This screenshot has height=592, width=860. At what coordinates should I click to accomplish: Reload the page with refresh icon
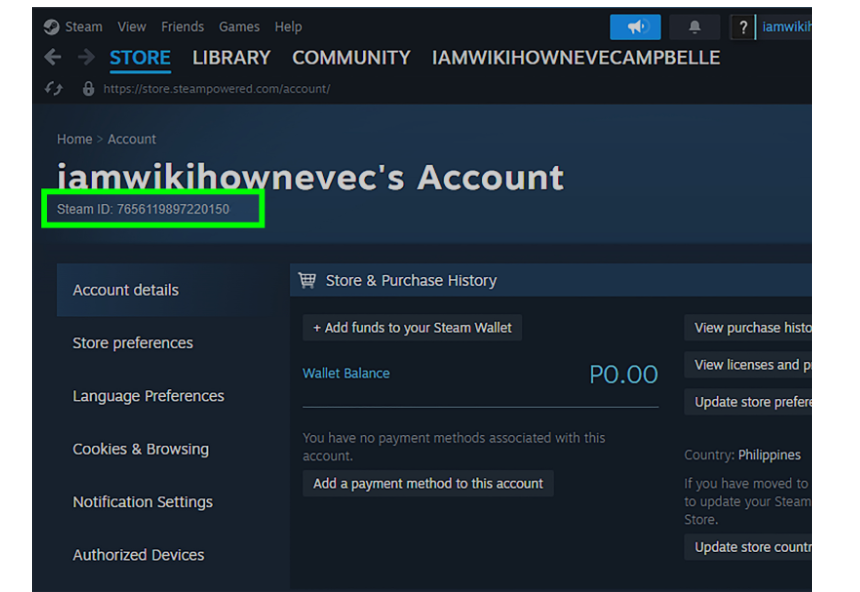54,89
